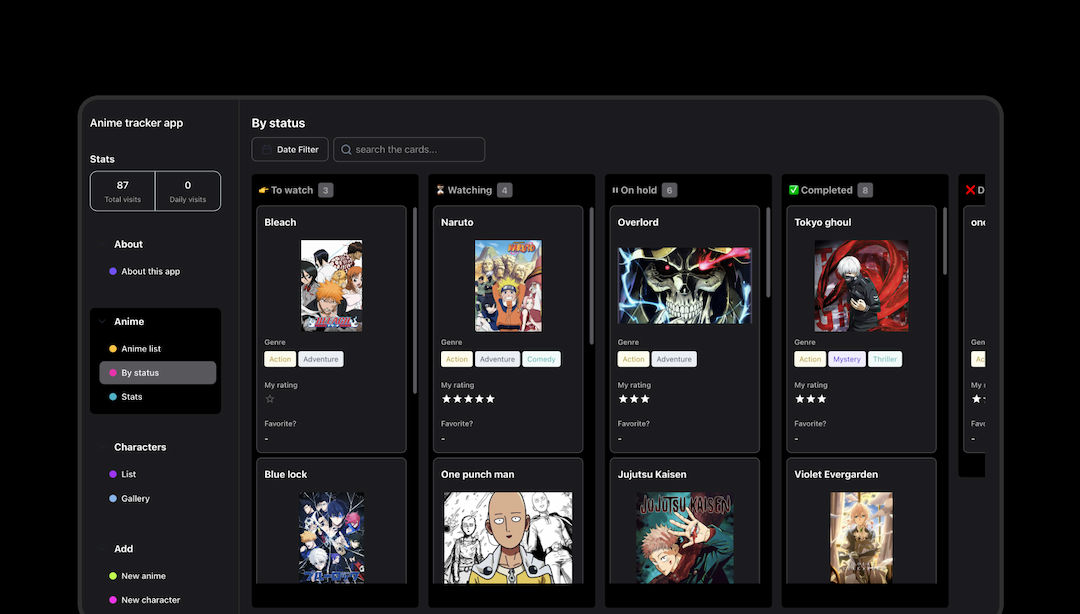1080x614 pixels.
Task: Click the Watching column hourglass icon
Action: (x=441, y=189)
